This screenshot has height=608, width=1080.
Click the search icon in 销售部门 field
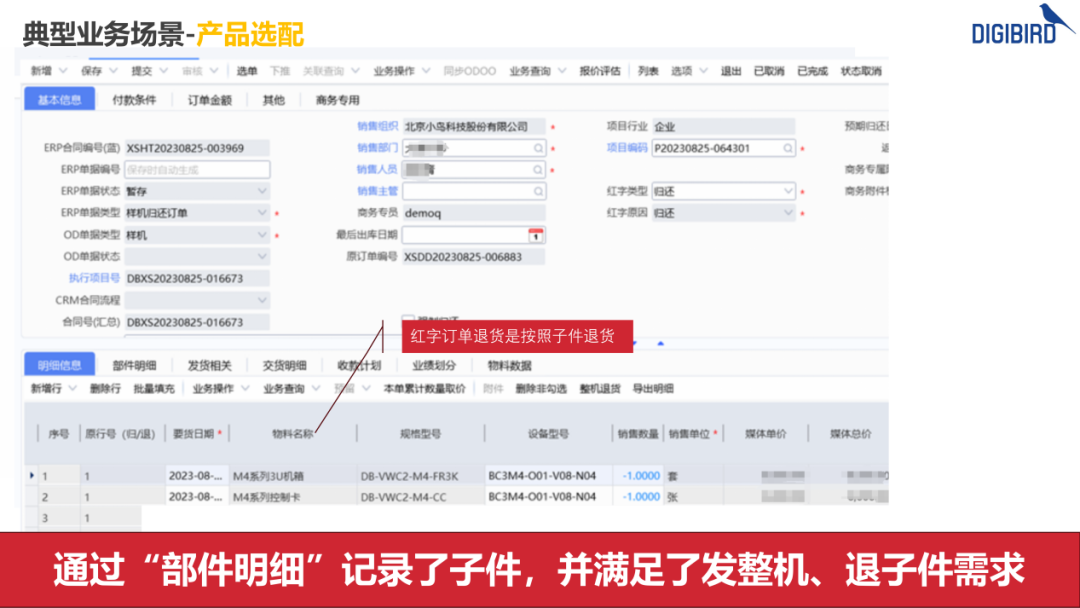point(538,148)
